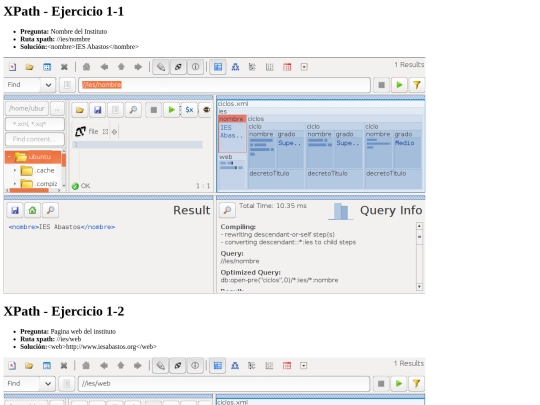This screenshot has height=405, width=540.
Task: Click 'Medio' grado value in map view
Action: coord(405,143)
